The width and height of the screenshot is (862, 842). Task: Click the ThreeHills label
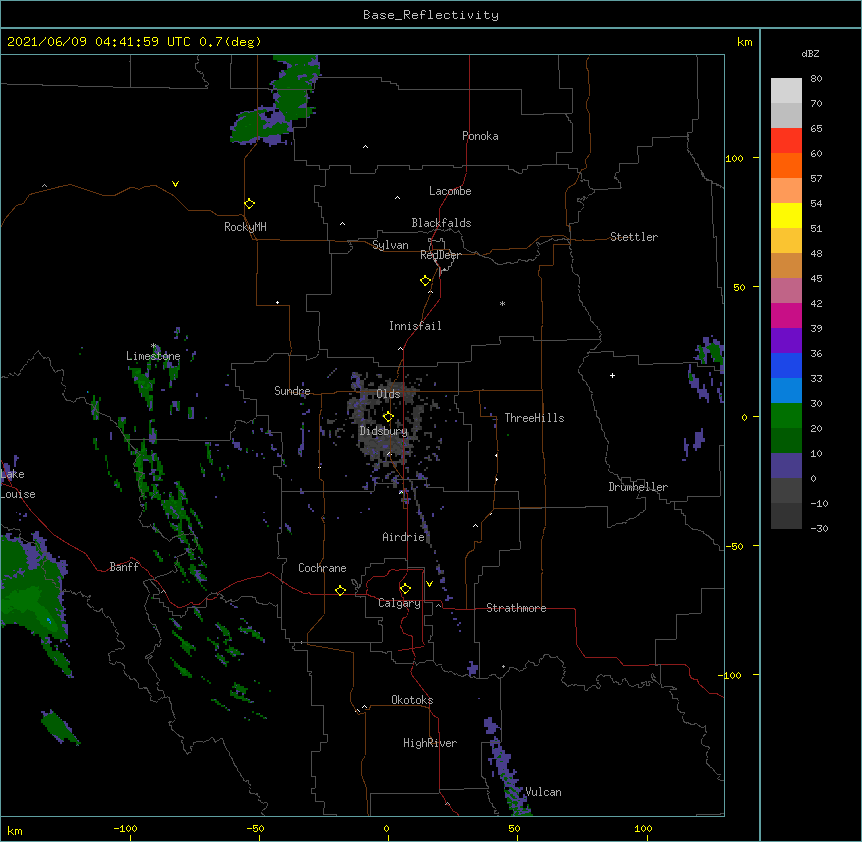[x=534, y=418]
